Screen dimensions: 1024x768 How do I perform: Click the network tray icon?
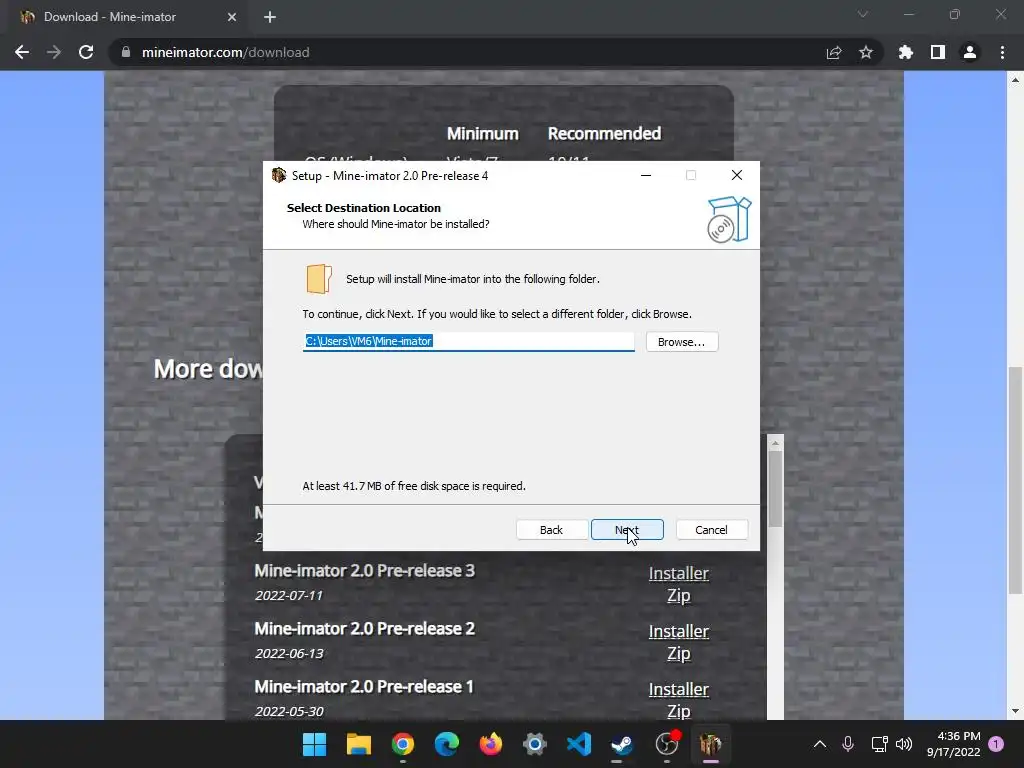point(879,744)
